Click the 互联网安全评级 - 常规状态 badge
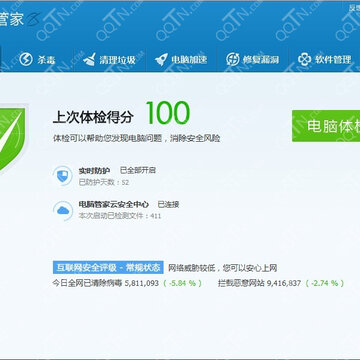The height and width of the screenshot is (360, 360). [x=108, y=267]
